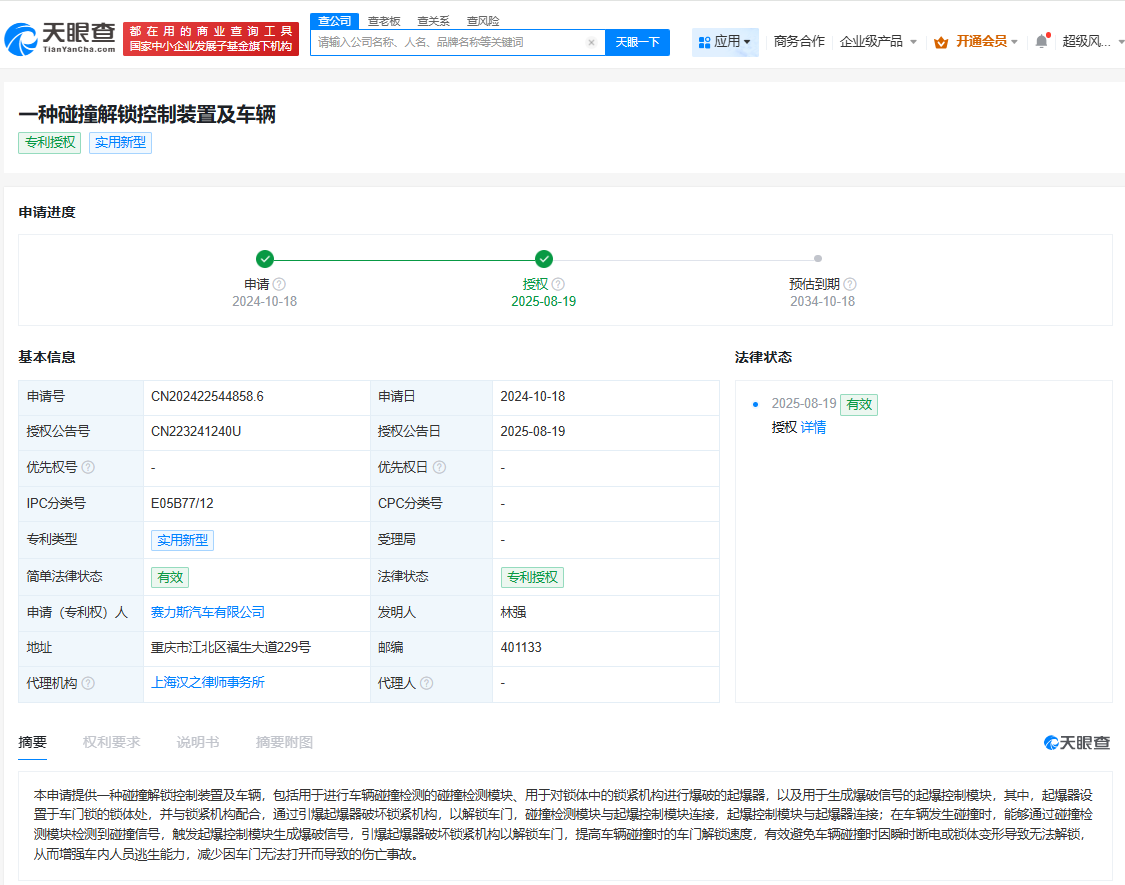This screenshot has width=1125, height=885.
Task: Click the company name search input field
Action: coord(448,42)
